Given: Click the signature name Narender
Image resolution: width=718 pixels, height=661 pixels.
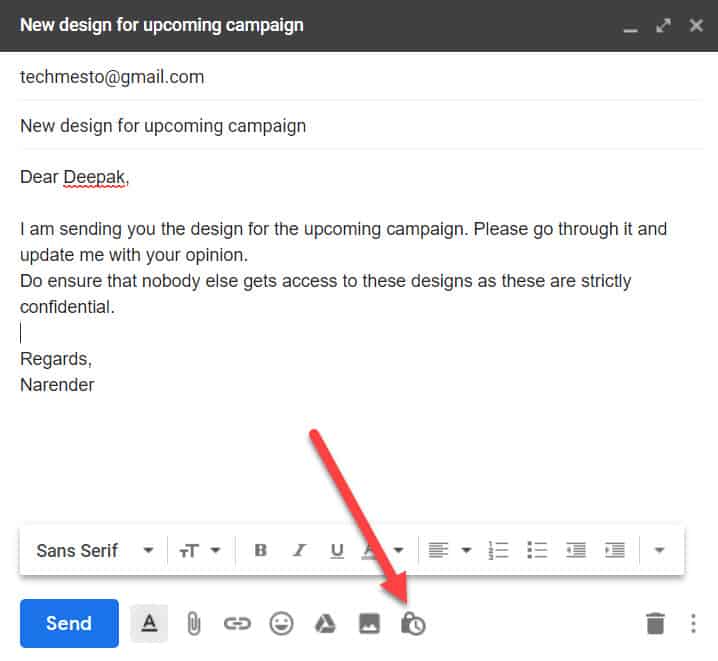Looking at the screenshot, I should click(x=57, y=385).
